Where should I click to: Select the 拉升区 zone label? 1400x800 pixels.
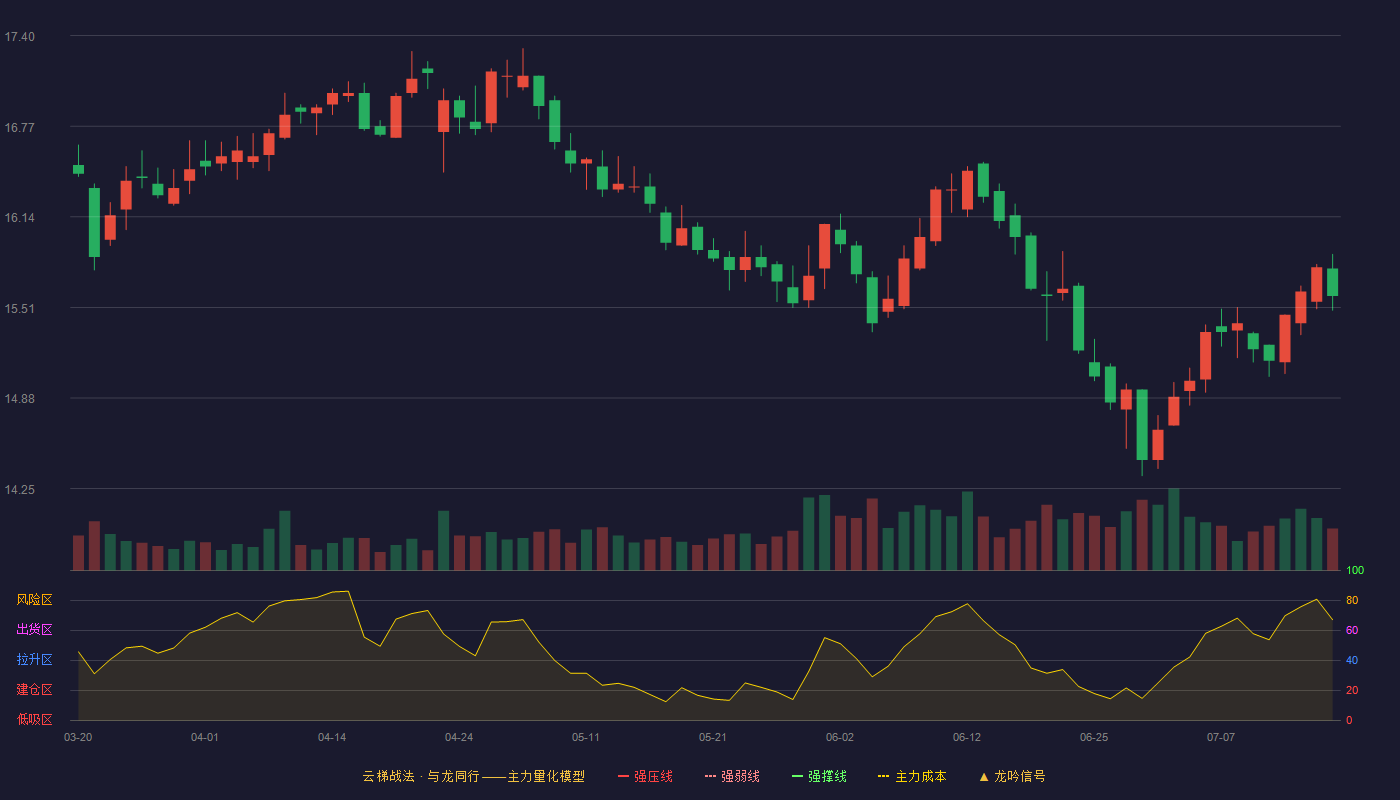[34, 660]
